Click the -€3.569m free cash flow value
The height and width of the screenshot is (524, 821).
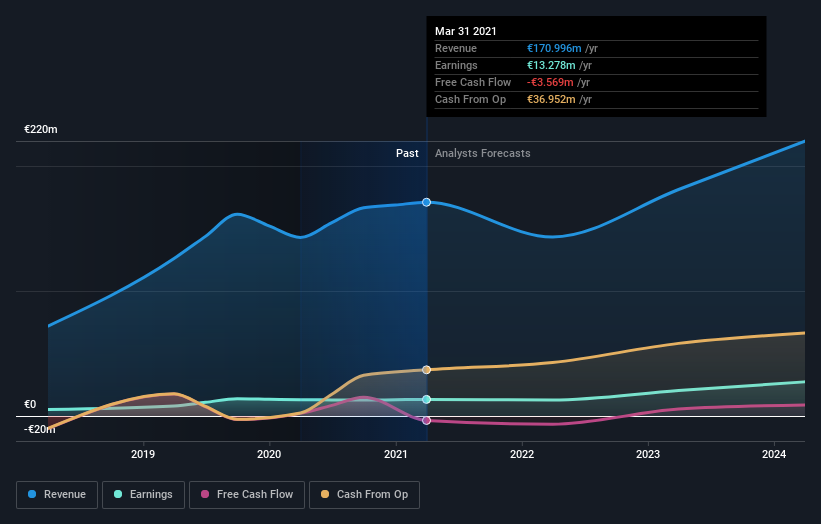550,82
